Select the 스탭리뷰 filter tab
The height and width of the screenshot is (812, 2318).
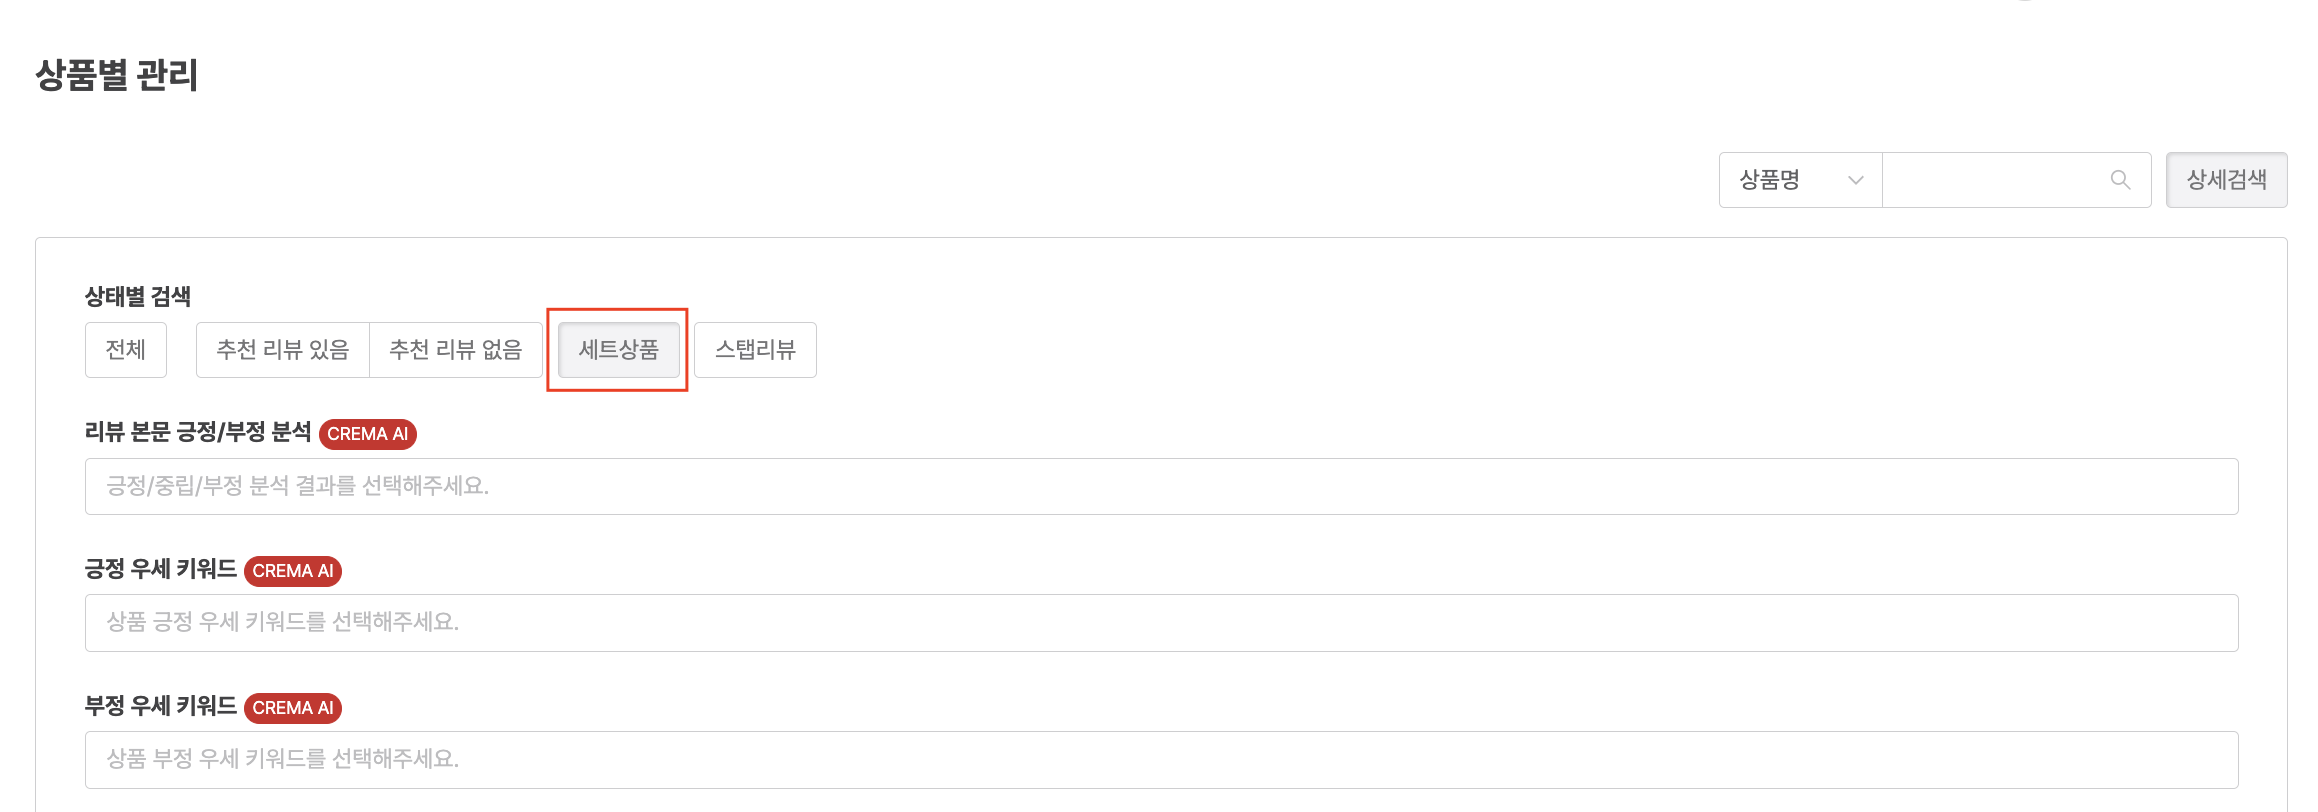pyautogui.click(x=755, y=350)
